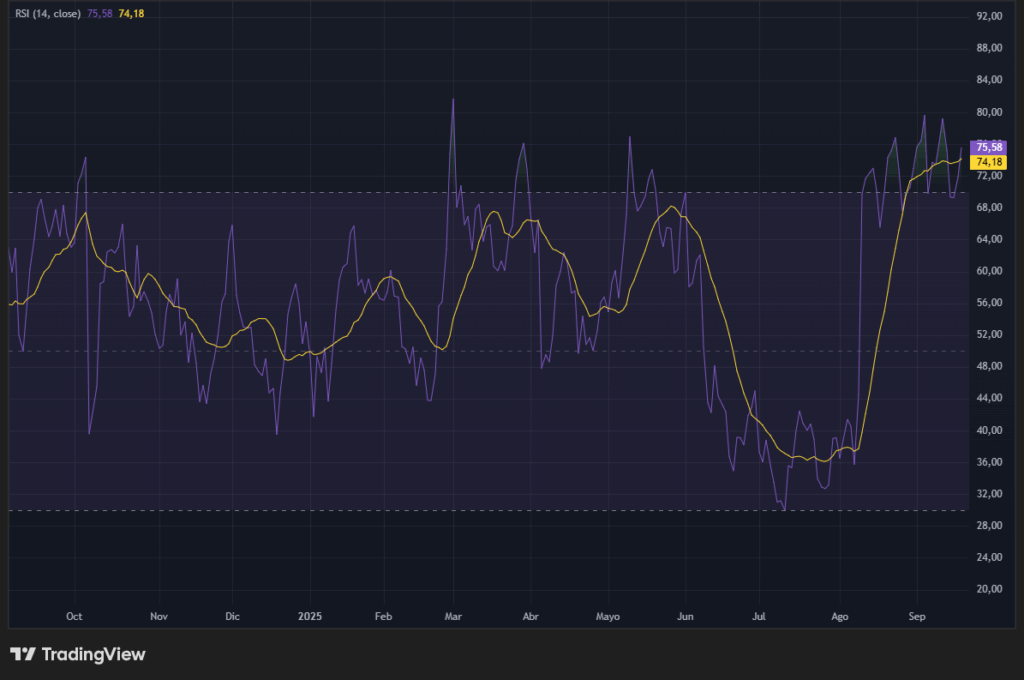Viewport: 1024px width, 680px height.
Task: Click the Oct label on time axis
Action: click(74, 617)
